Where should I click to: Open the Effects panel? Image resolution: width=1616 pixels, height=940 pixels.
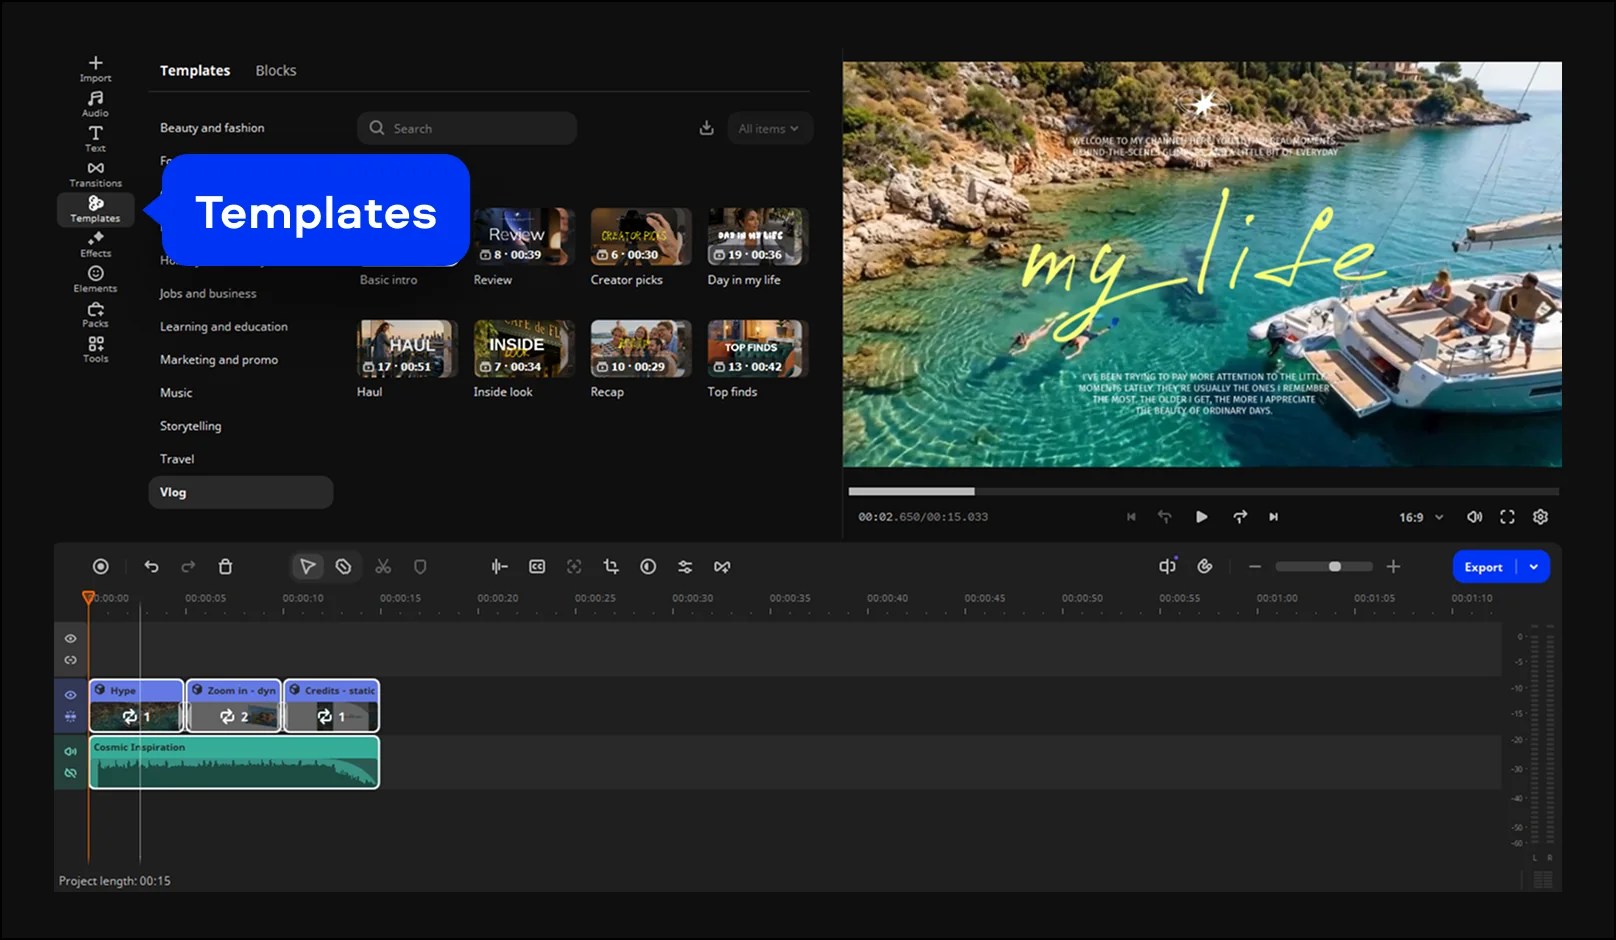pyautogui.click(x=95, y=244)
